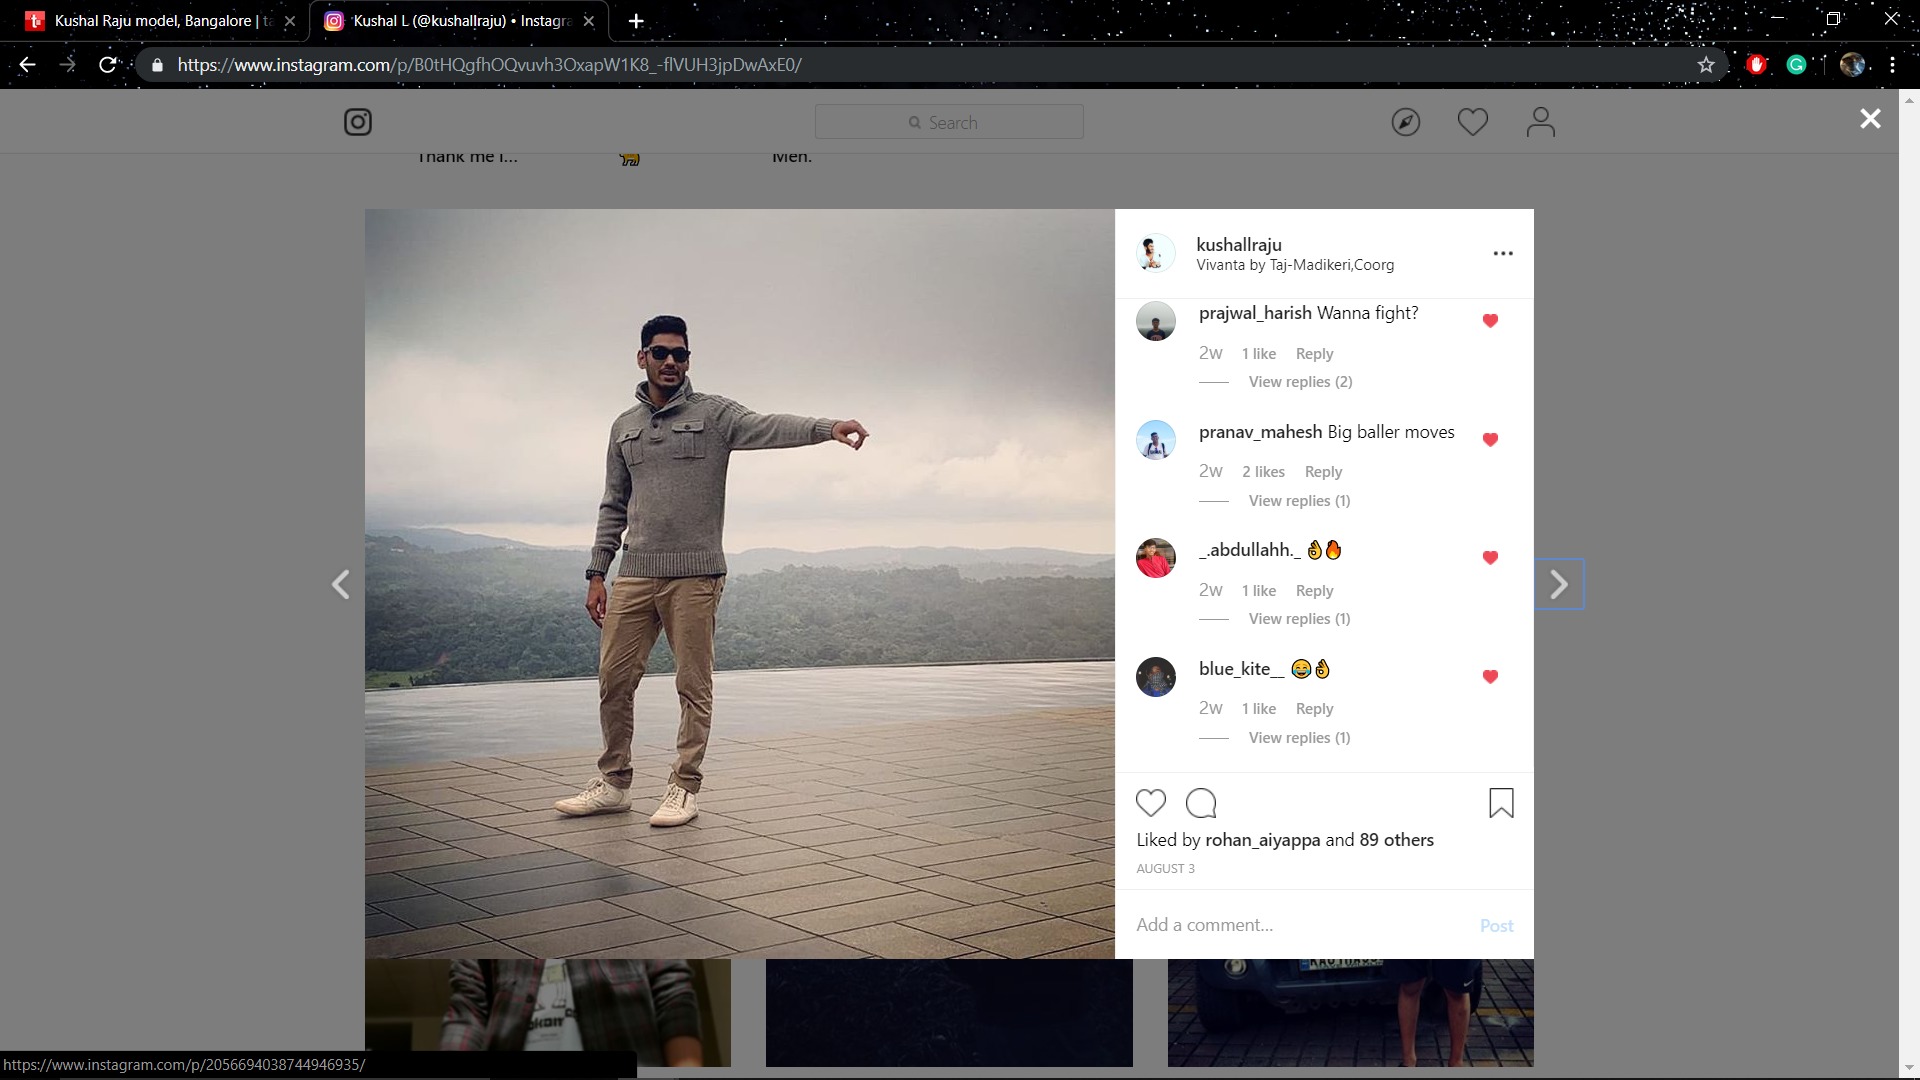Close the post overlay with X
The height and width of the screenshot is (1080, 1920).
point(1869,119)
